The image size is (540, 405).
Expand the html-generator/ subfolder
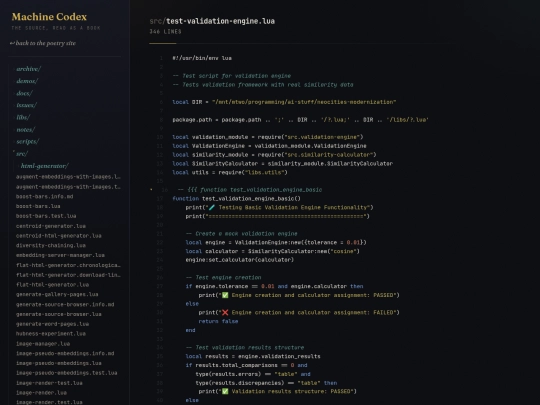[44, 166]
